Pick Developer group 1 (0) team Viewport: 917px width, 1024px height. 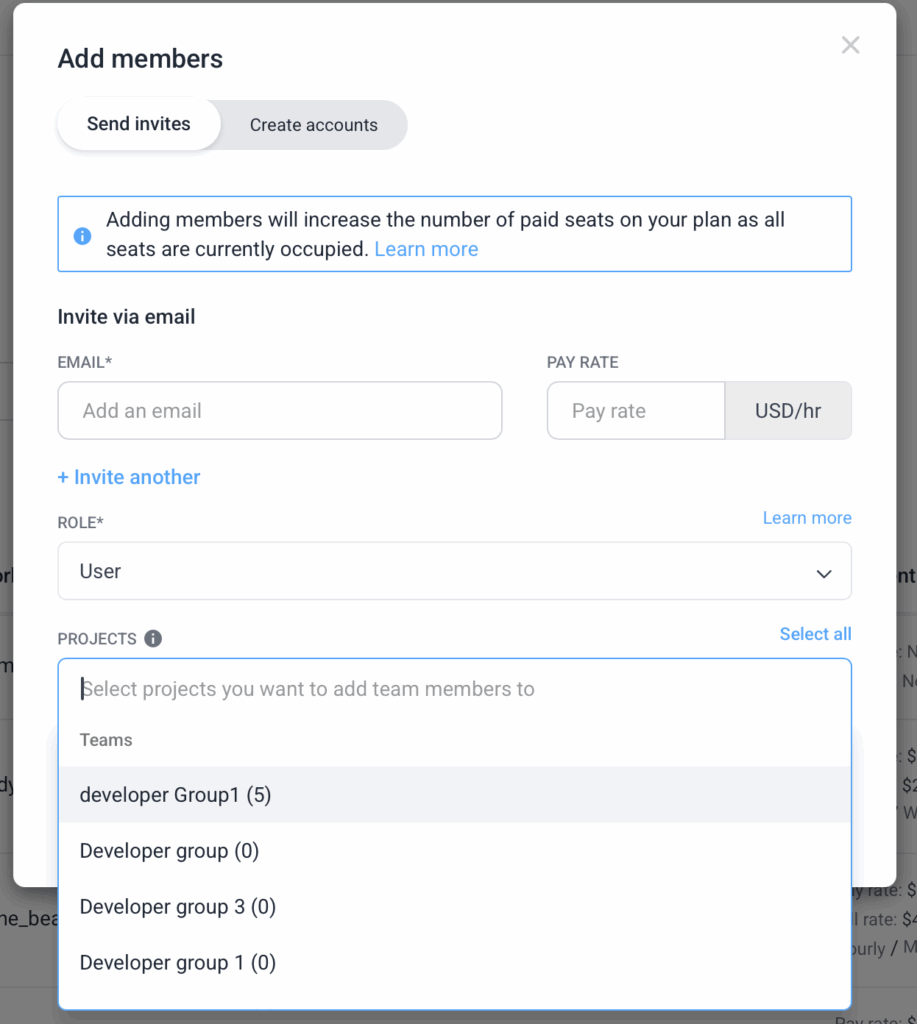[x=178, y=963]
